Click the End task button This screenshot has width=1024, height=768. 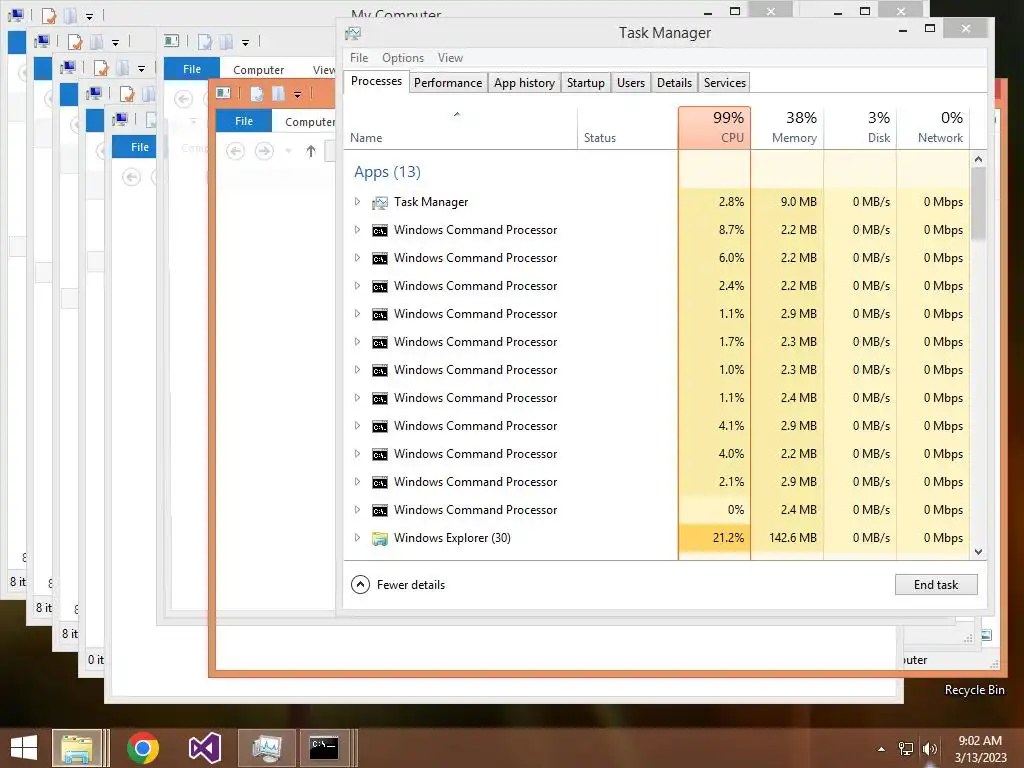[x=936, y=584]
